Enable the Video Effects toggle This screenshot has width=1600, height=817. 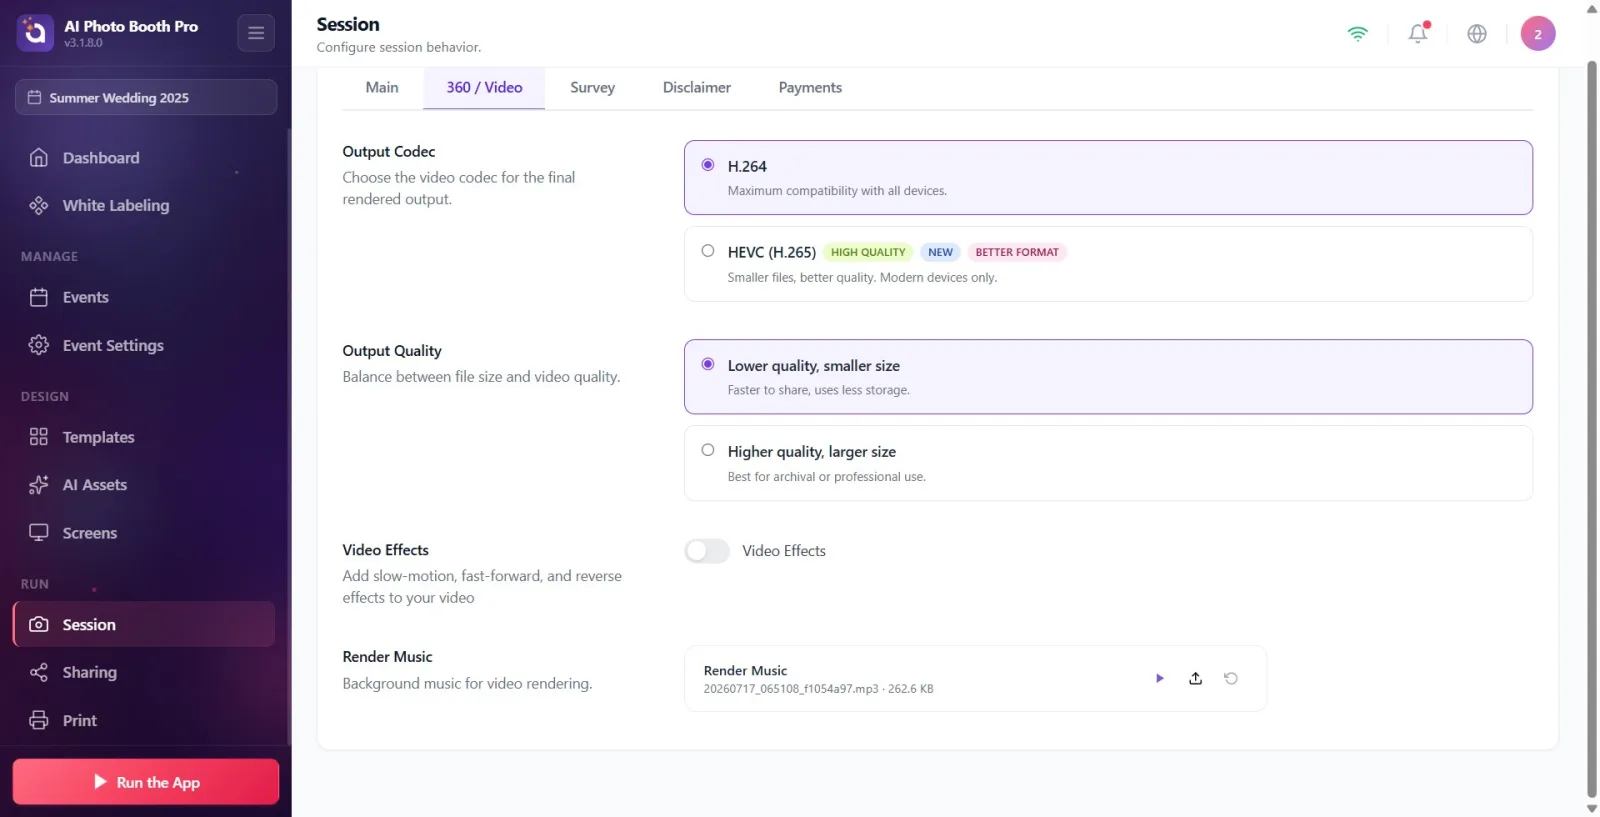pos(707,551)
